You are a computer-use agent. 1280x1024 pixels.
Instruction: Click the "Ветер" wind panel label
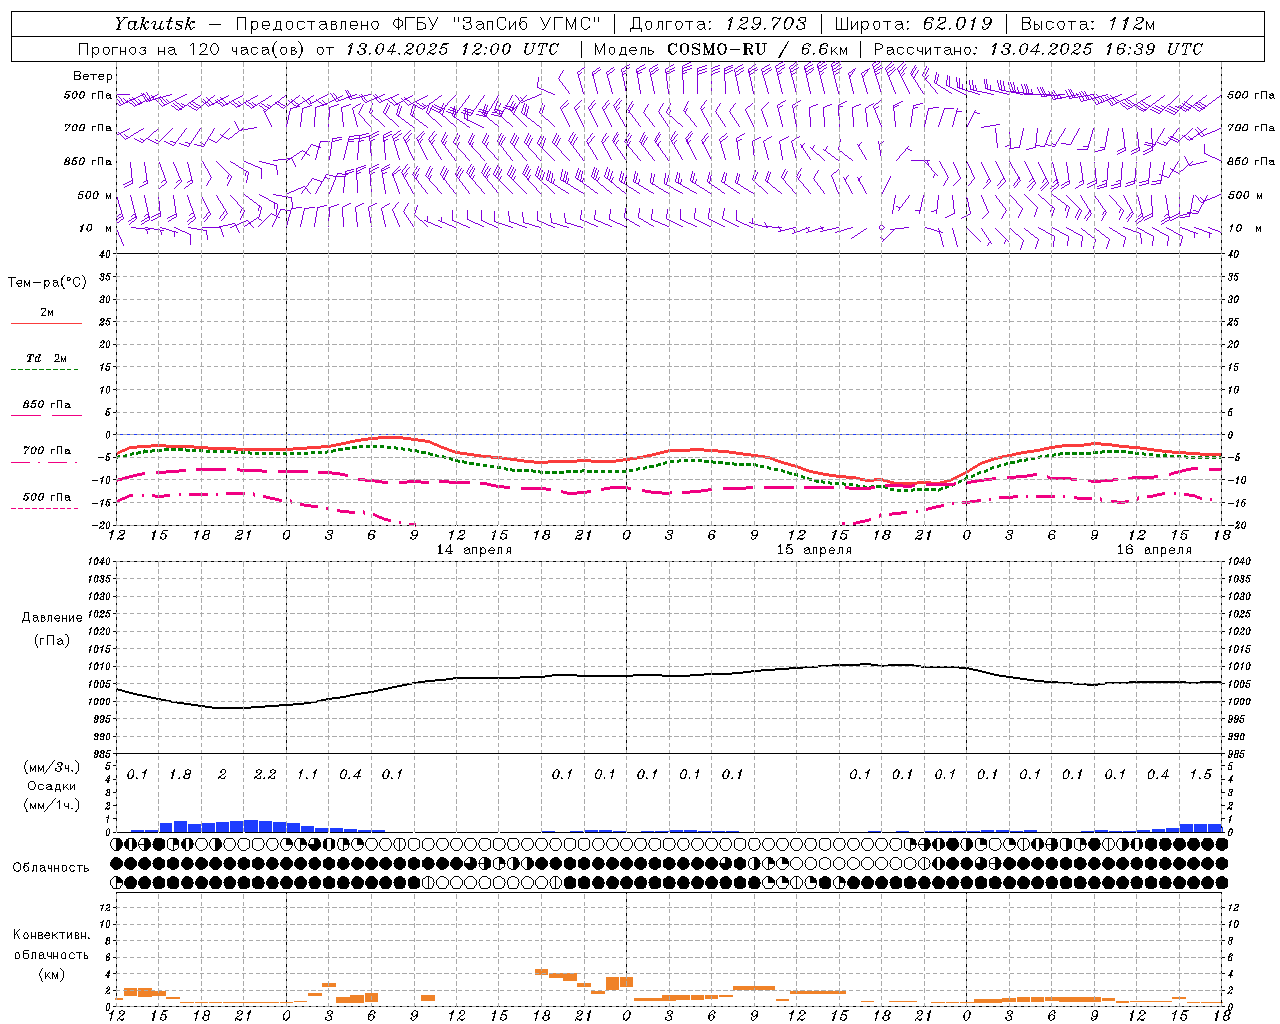pos(93,76)
